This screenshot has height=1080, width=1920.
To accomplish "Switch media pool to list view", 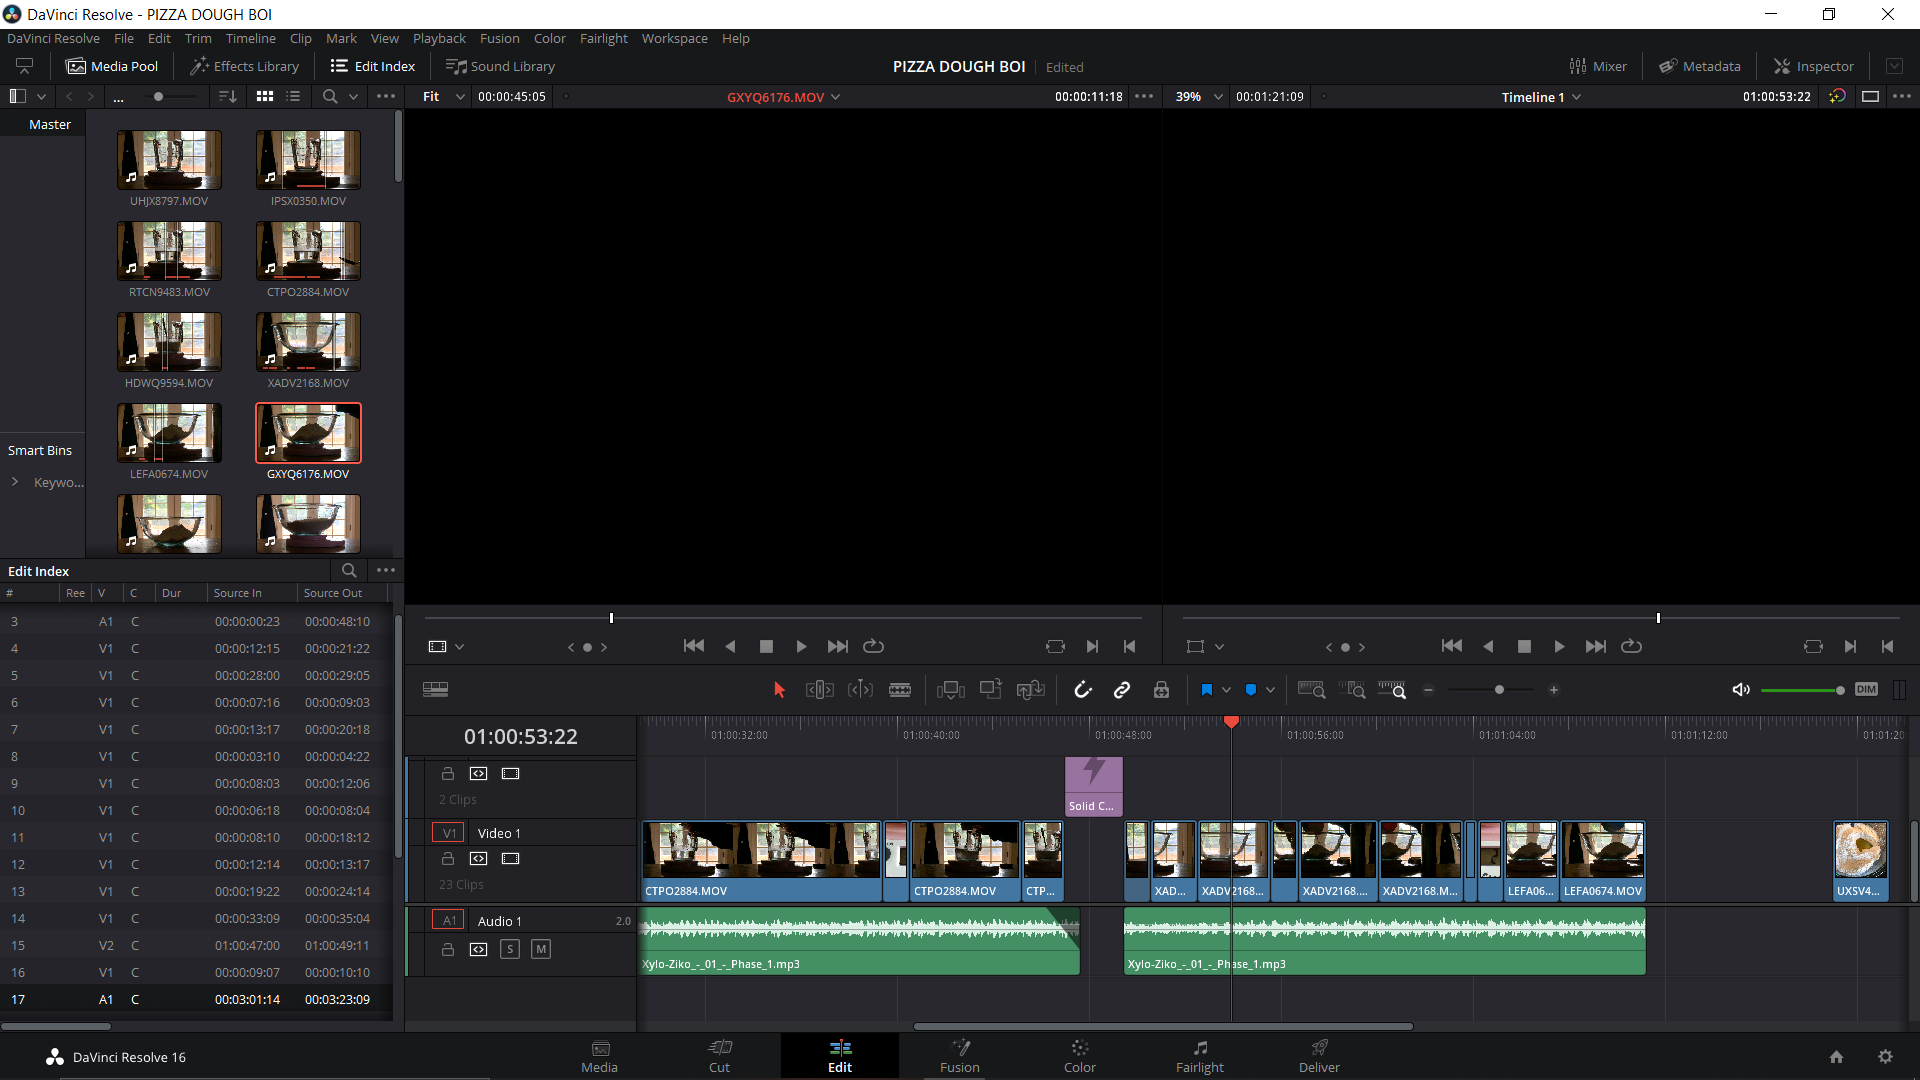I will 293,97.
